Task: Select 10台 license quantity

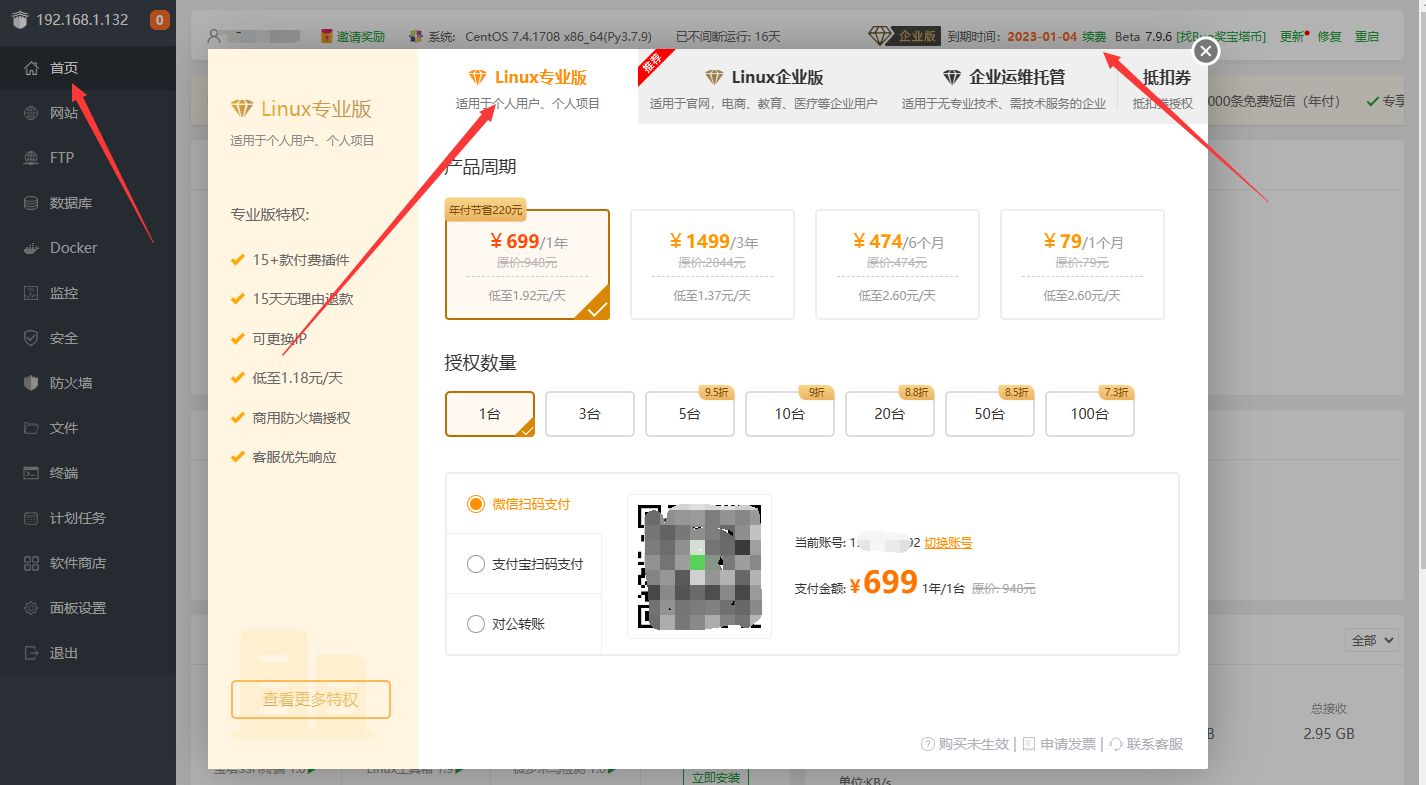Action: click(790, 414)
